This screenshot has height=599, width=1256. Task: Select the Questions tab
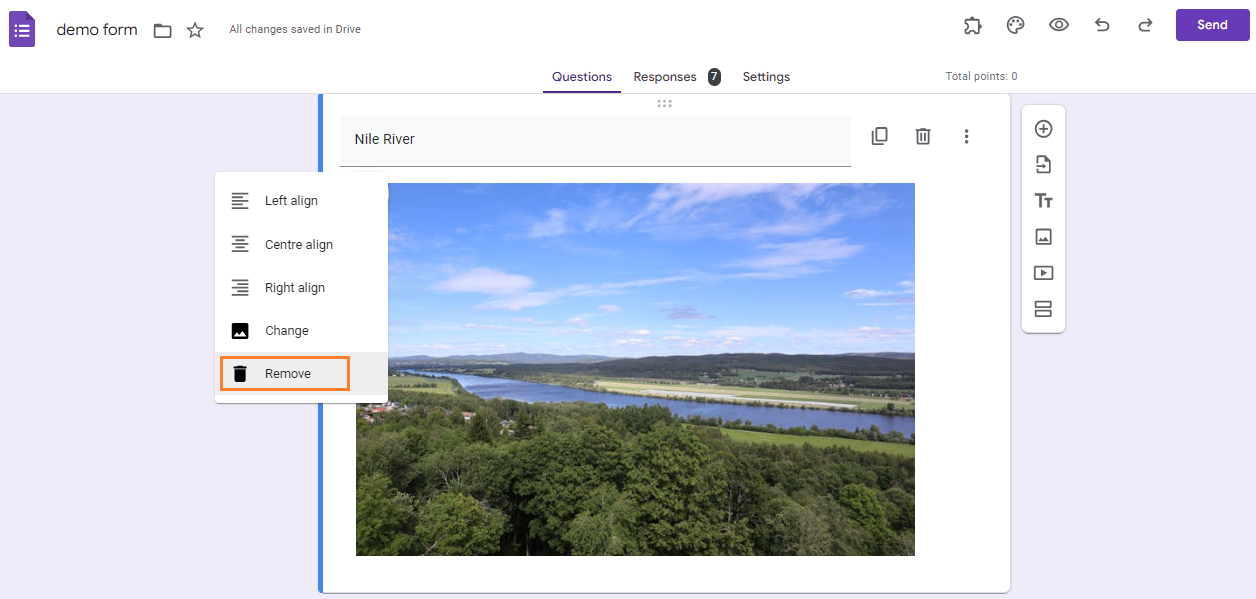pyautogui.click(x=581, y=77)
